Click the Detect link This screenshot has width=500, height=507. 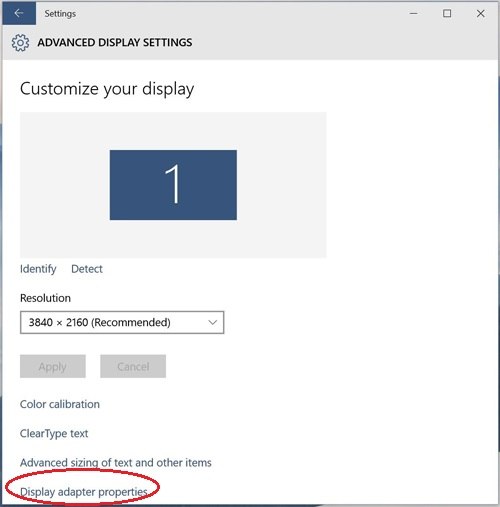pyautogui.click(x=87, y=269)
